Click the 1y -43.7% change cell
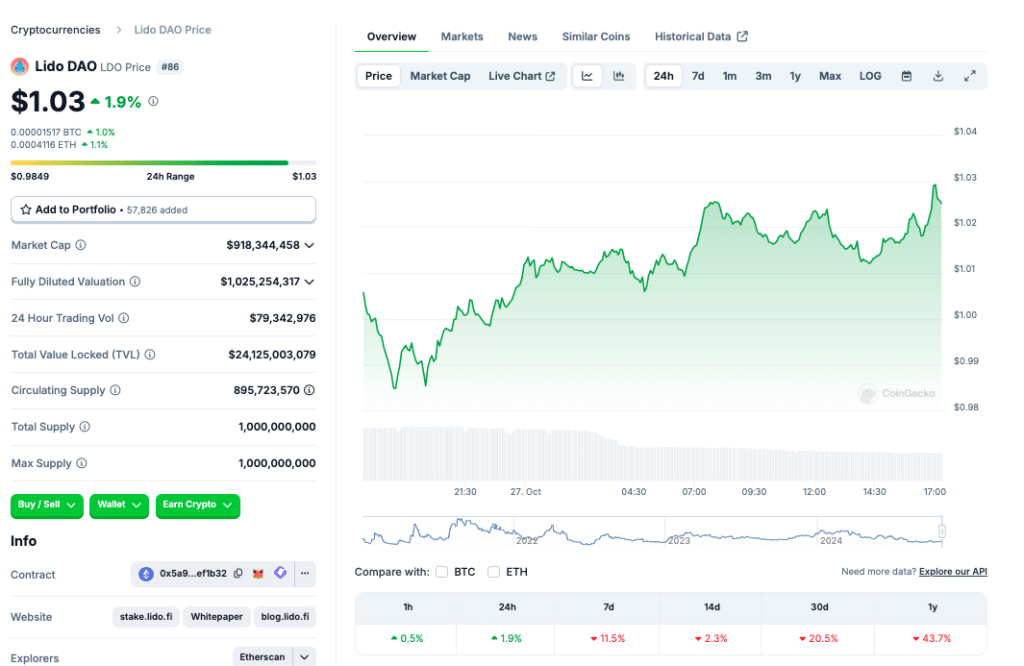 coord(932,639)
